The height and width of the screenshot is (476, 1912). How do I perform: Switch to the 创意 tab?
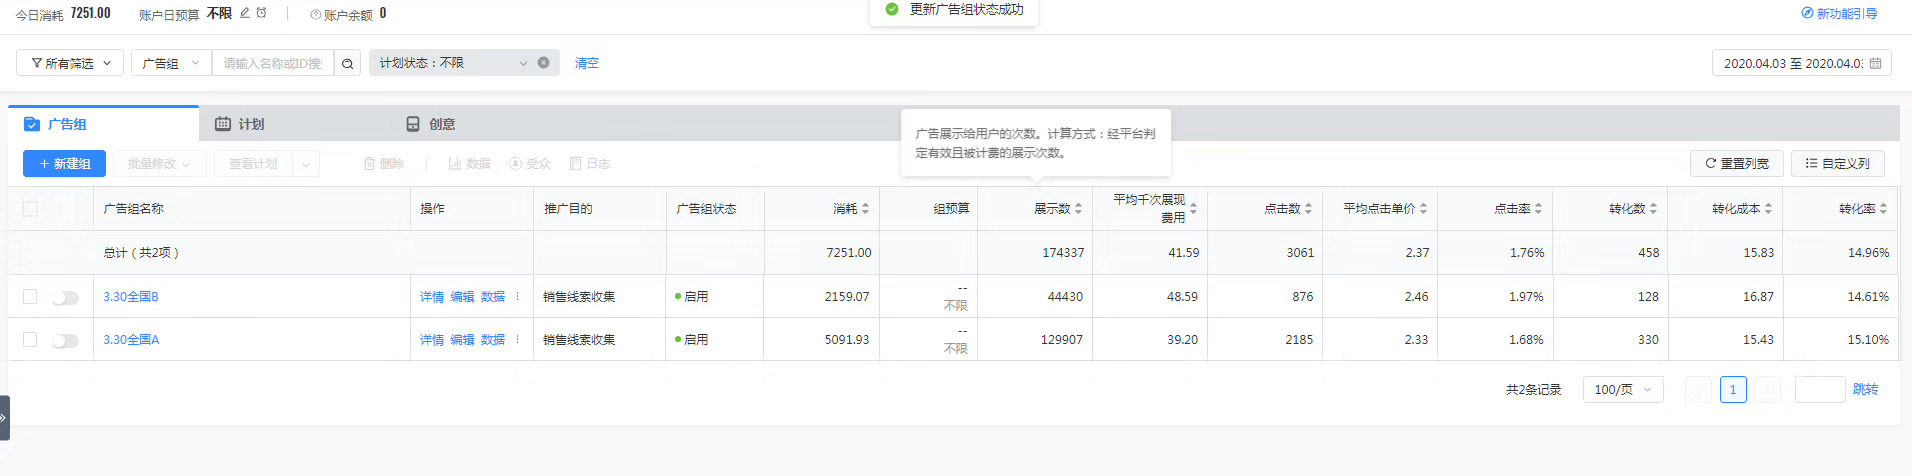tap(431, 124)
